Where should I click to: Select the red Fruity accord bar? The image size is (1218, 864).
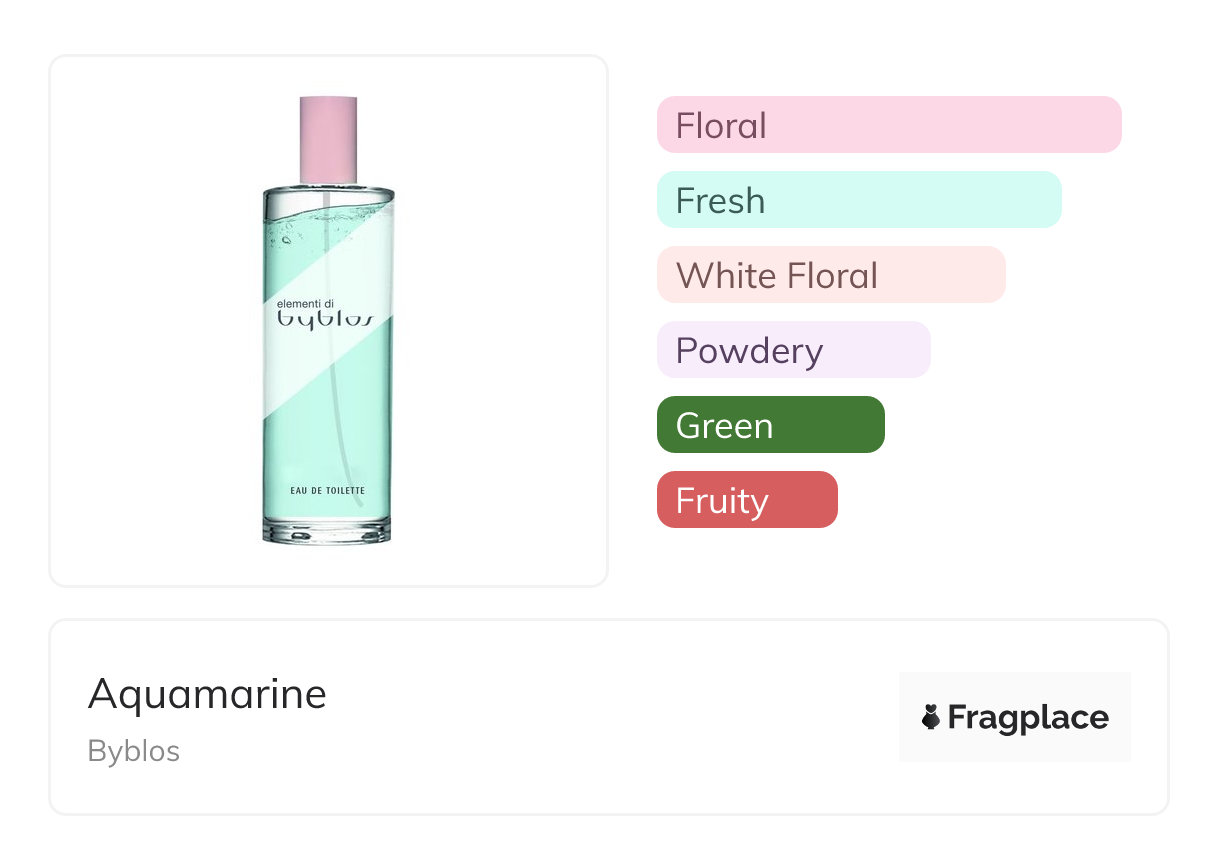[x=747, y=500]
